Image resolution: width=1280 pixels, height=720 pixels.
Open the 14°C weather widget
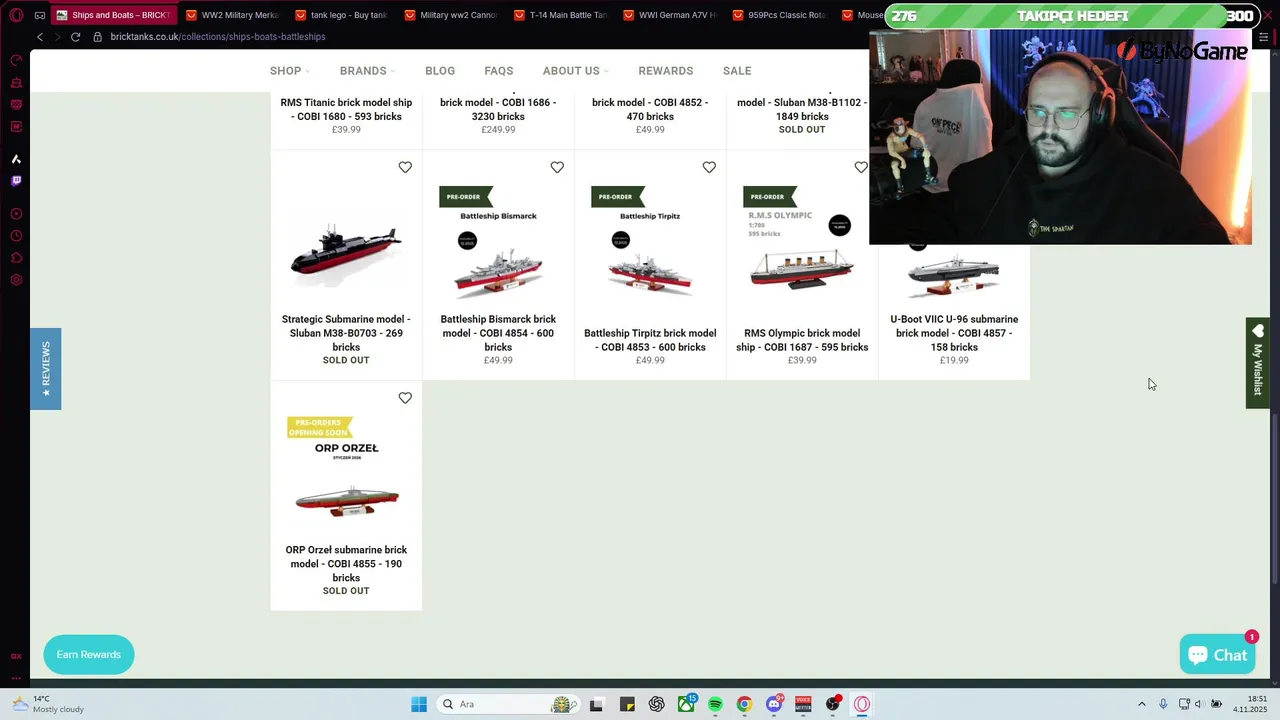click(48, 704)
